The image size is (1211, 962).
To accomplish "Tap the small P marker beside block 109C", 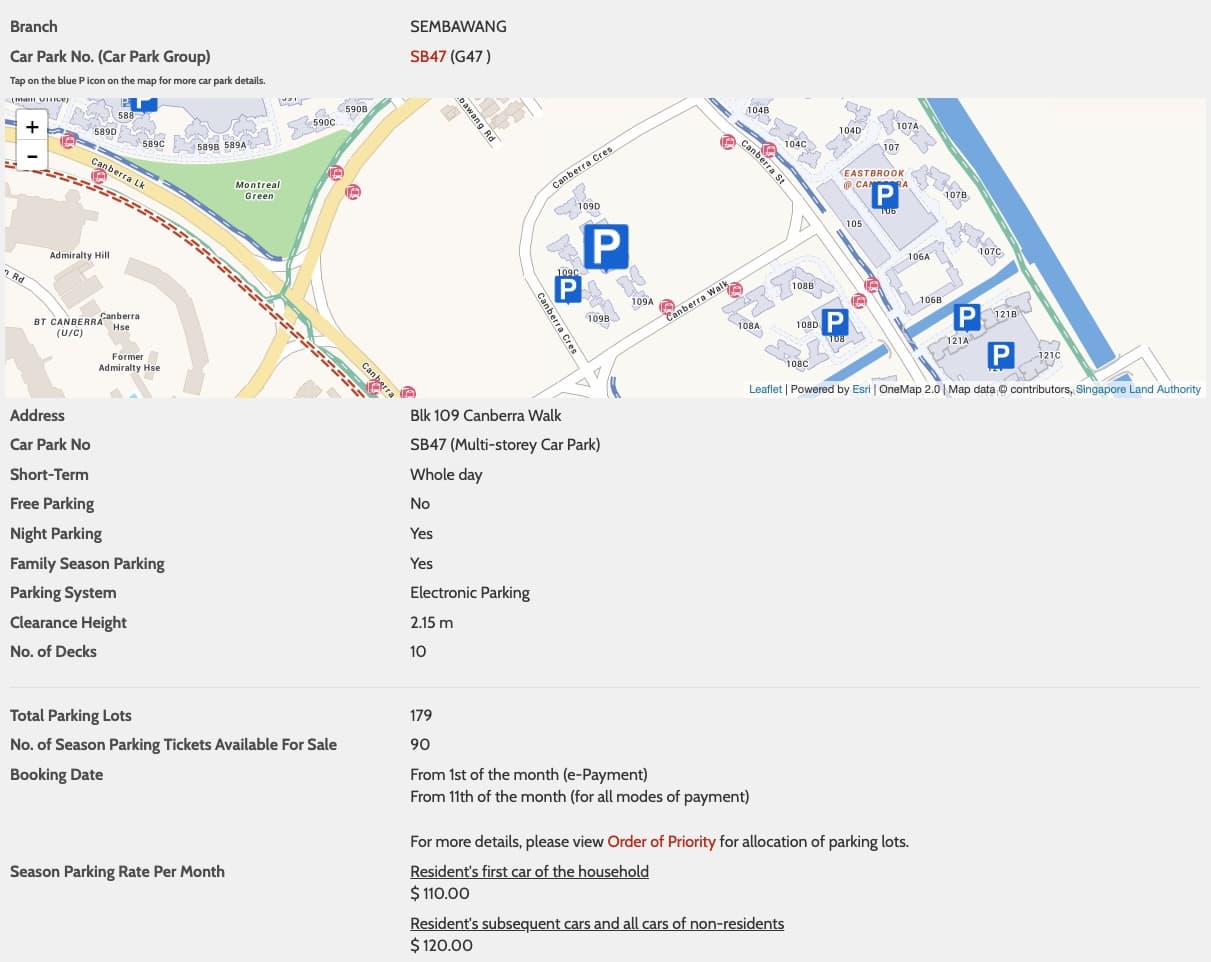I will click(568, 289).
